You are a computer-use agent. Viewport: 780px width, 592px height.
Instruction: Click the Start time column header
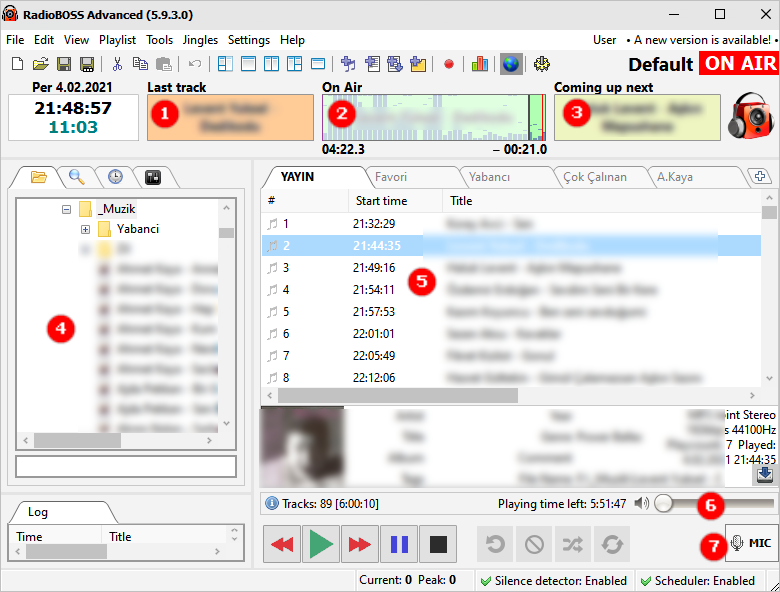[x=395, y=201]
